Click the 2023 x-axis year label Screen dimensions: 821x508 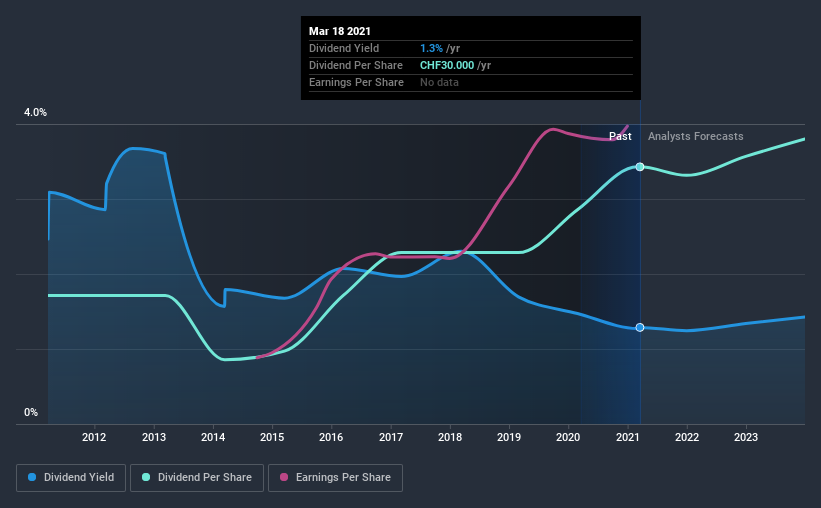[x=746, y=437]
